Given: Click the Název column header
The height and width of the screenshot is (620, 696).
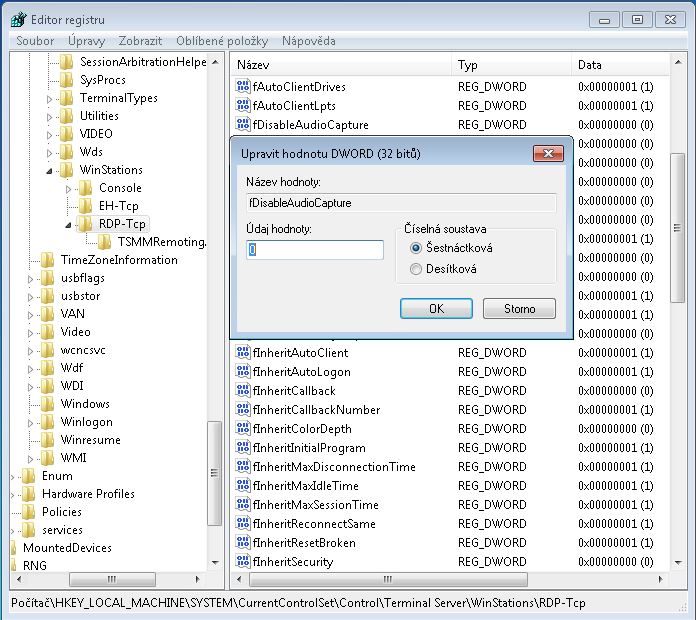Looking at the screenshot, I should pos(341,65).
